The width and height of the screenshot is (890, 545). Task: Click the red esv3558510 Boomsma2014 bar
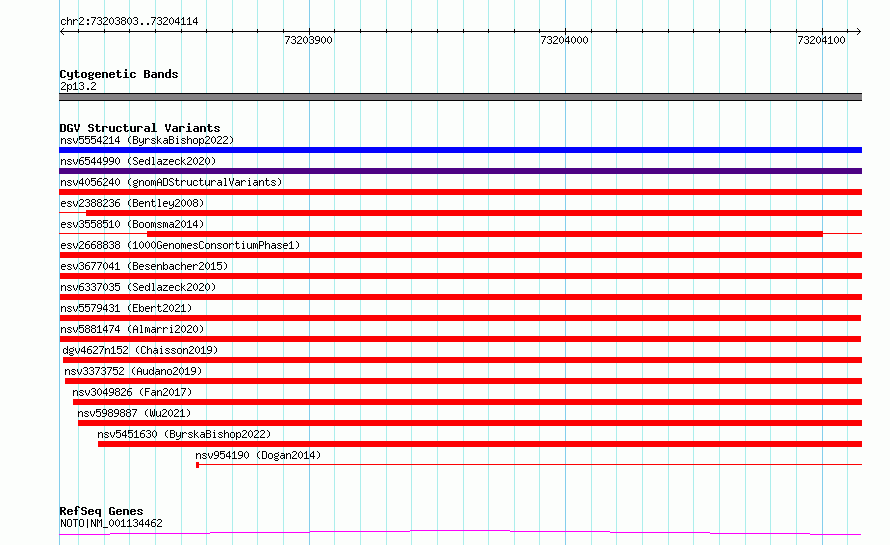[485, 234]
